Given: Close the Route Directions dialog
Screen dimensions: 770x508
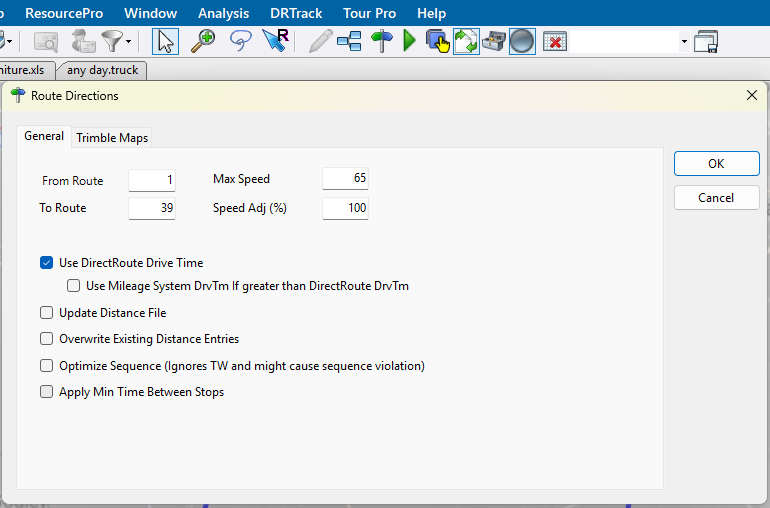Looking at the screenshot, I should (x=751, y=95).
